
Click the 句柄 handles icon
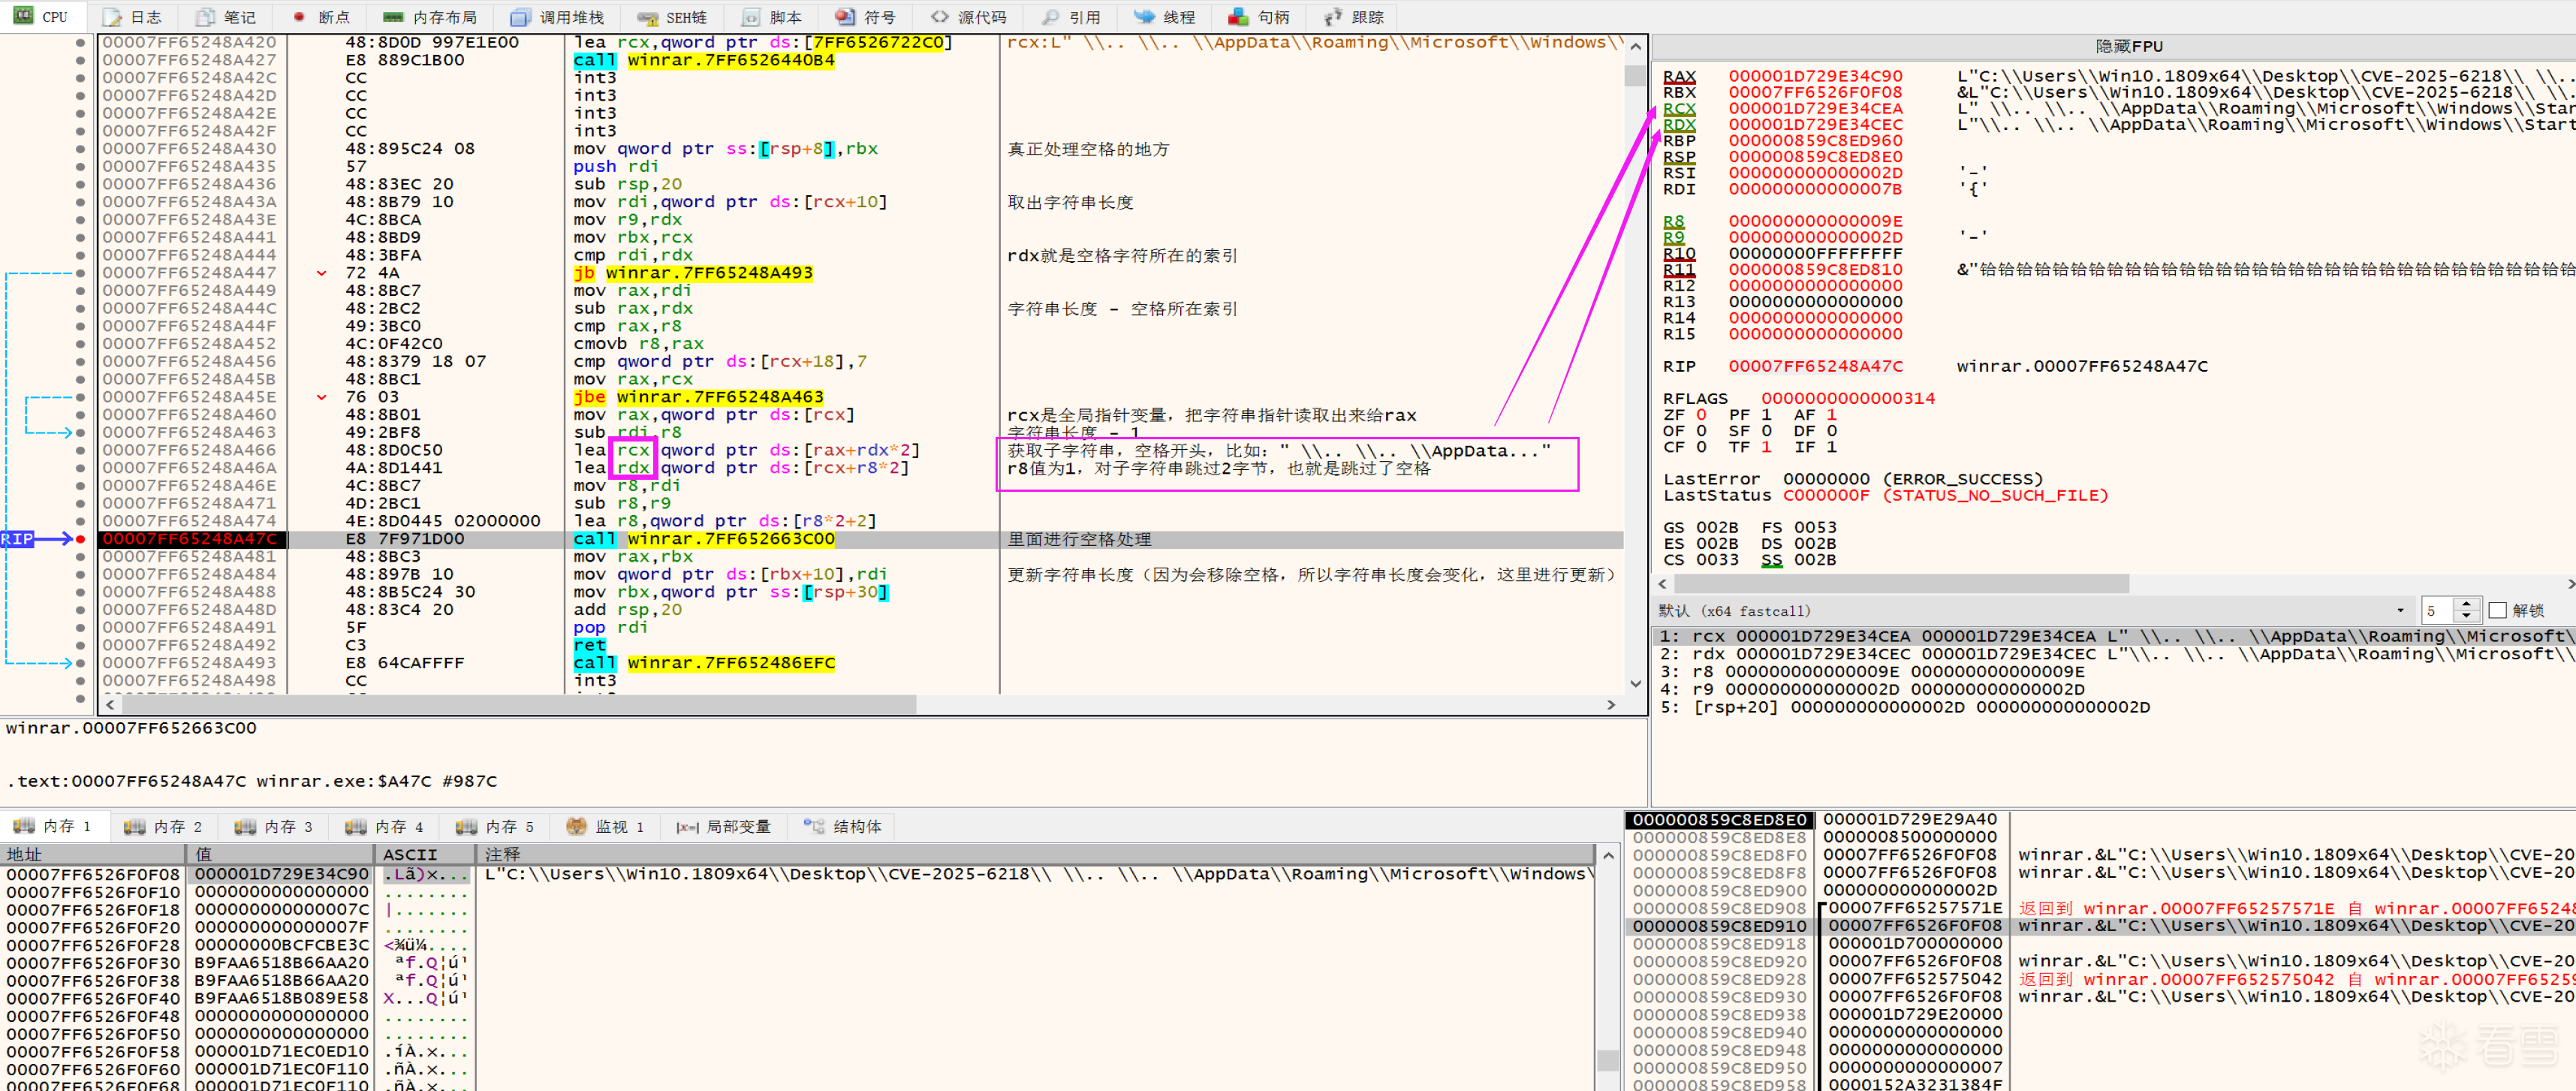[x=1238, y=17]
